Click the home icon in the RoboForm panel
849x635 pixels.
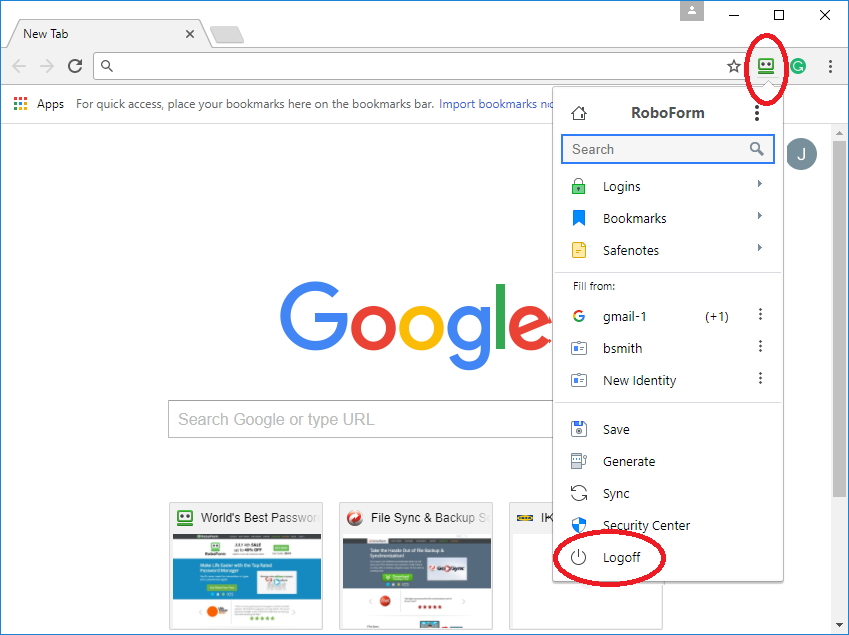pos(578,113)
